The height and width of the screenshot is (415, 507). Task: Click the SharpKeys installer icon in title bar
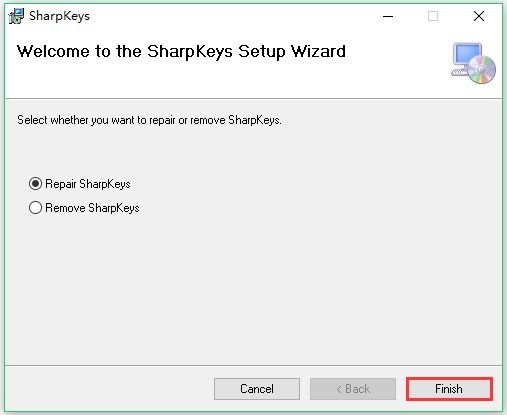[16, 16]
